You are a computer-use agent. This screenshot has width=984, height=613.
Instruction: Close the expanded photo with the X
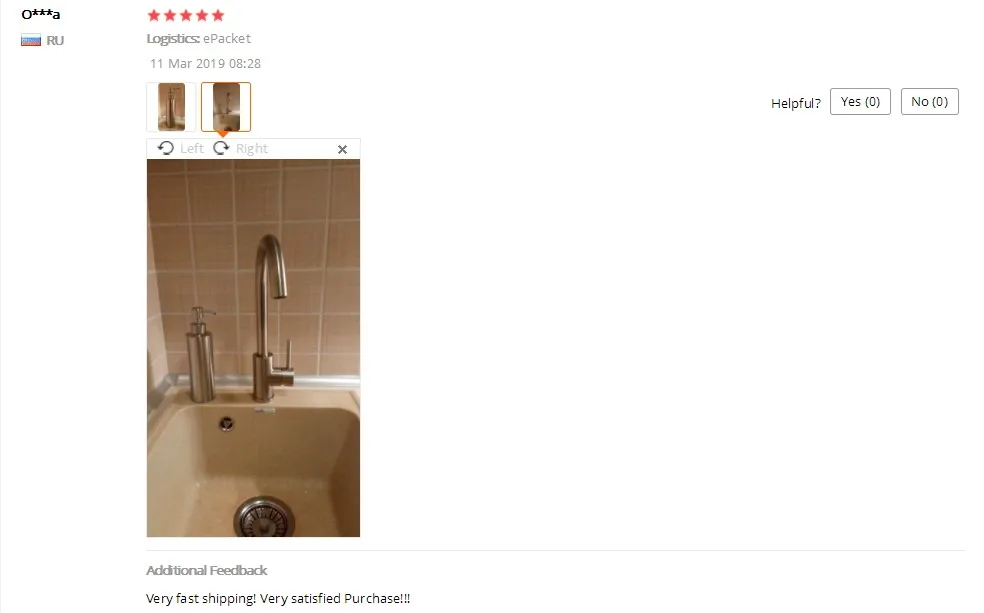[342, 149]
